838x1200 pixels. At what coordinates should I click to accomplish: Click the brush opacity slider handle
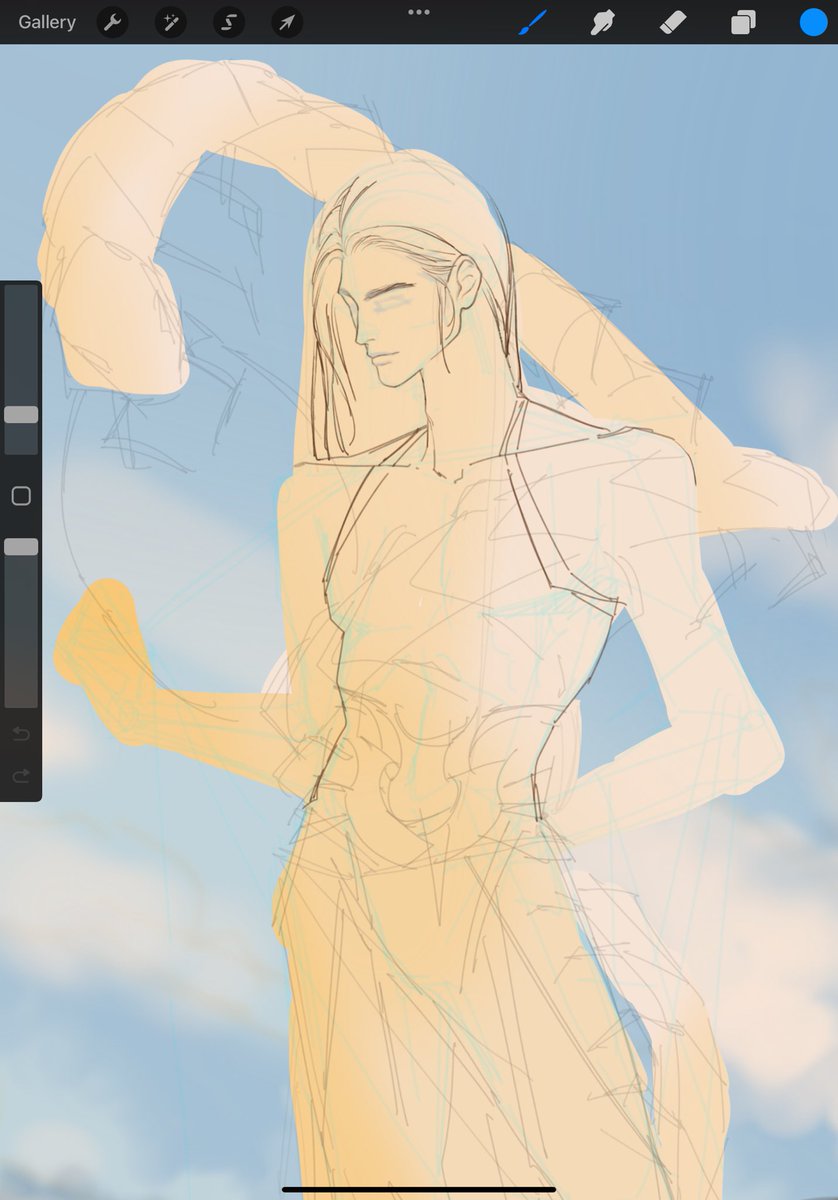coord(21,547)
